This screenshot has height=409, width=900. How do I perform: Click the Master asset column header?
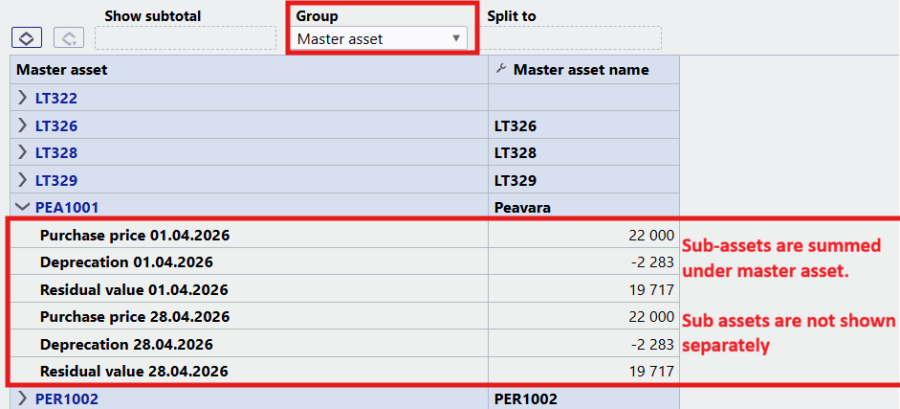(x=249, y=70)
